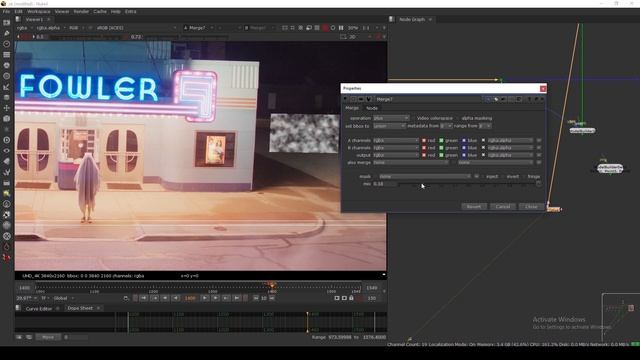Open the metadata from dropdown
Screen dimensions: 640x360
(x=446, y=126)
